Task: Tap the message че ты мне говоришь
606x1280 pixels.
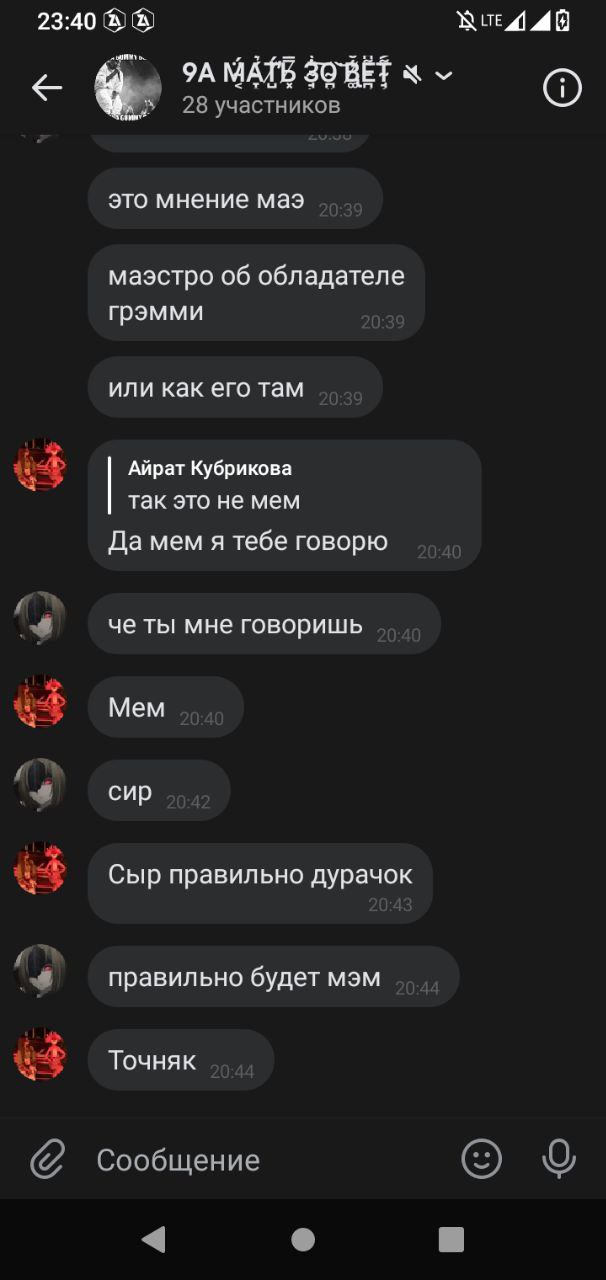Action: tap(264, 625)
